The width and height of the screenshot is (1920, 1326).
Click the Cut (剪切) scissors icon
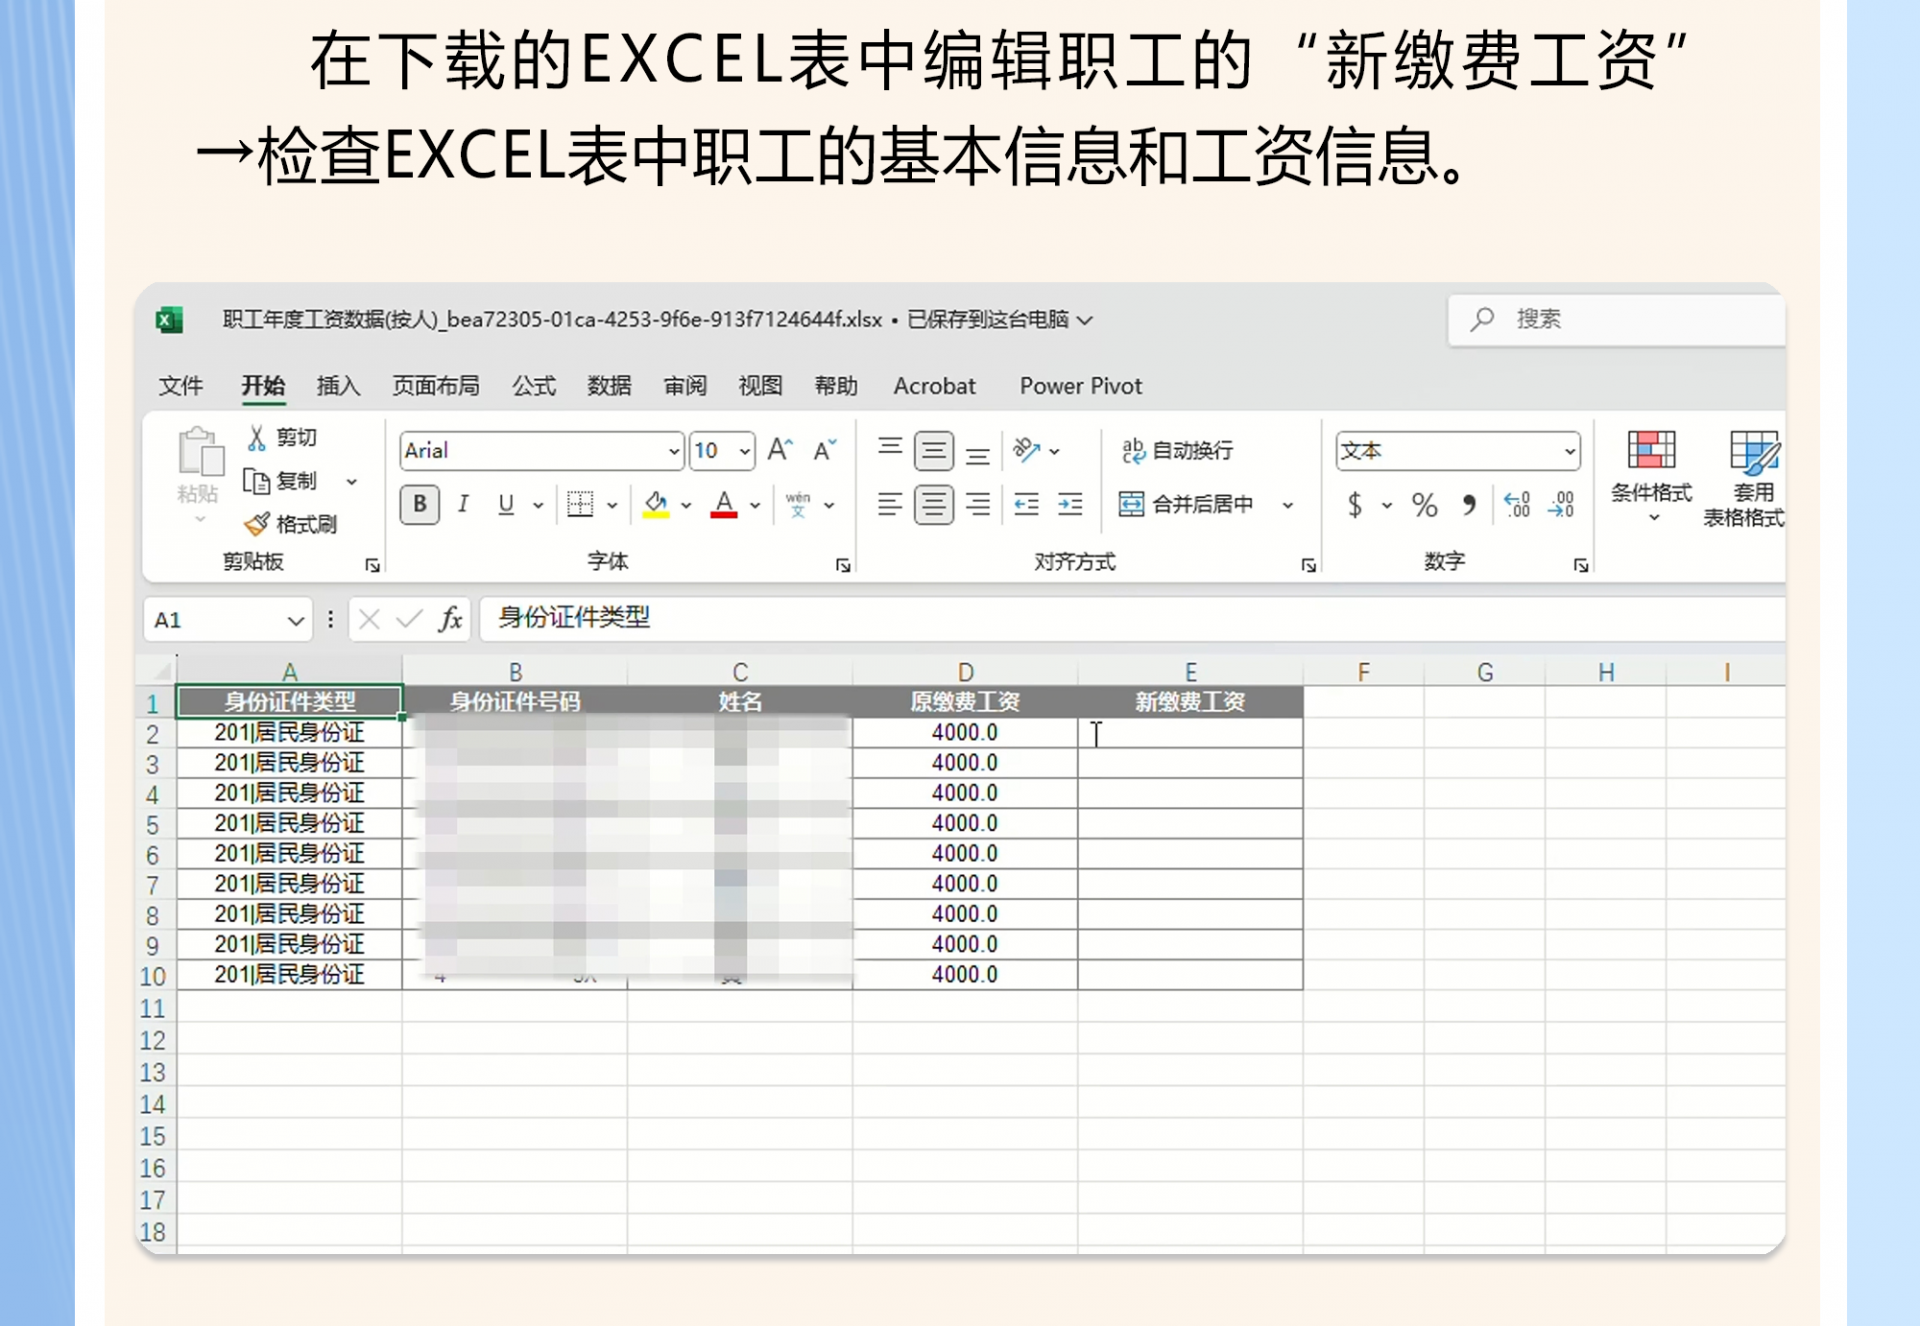click(257, 437)
